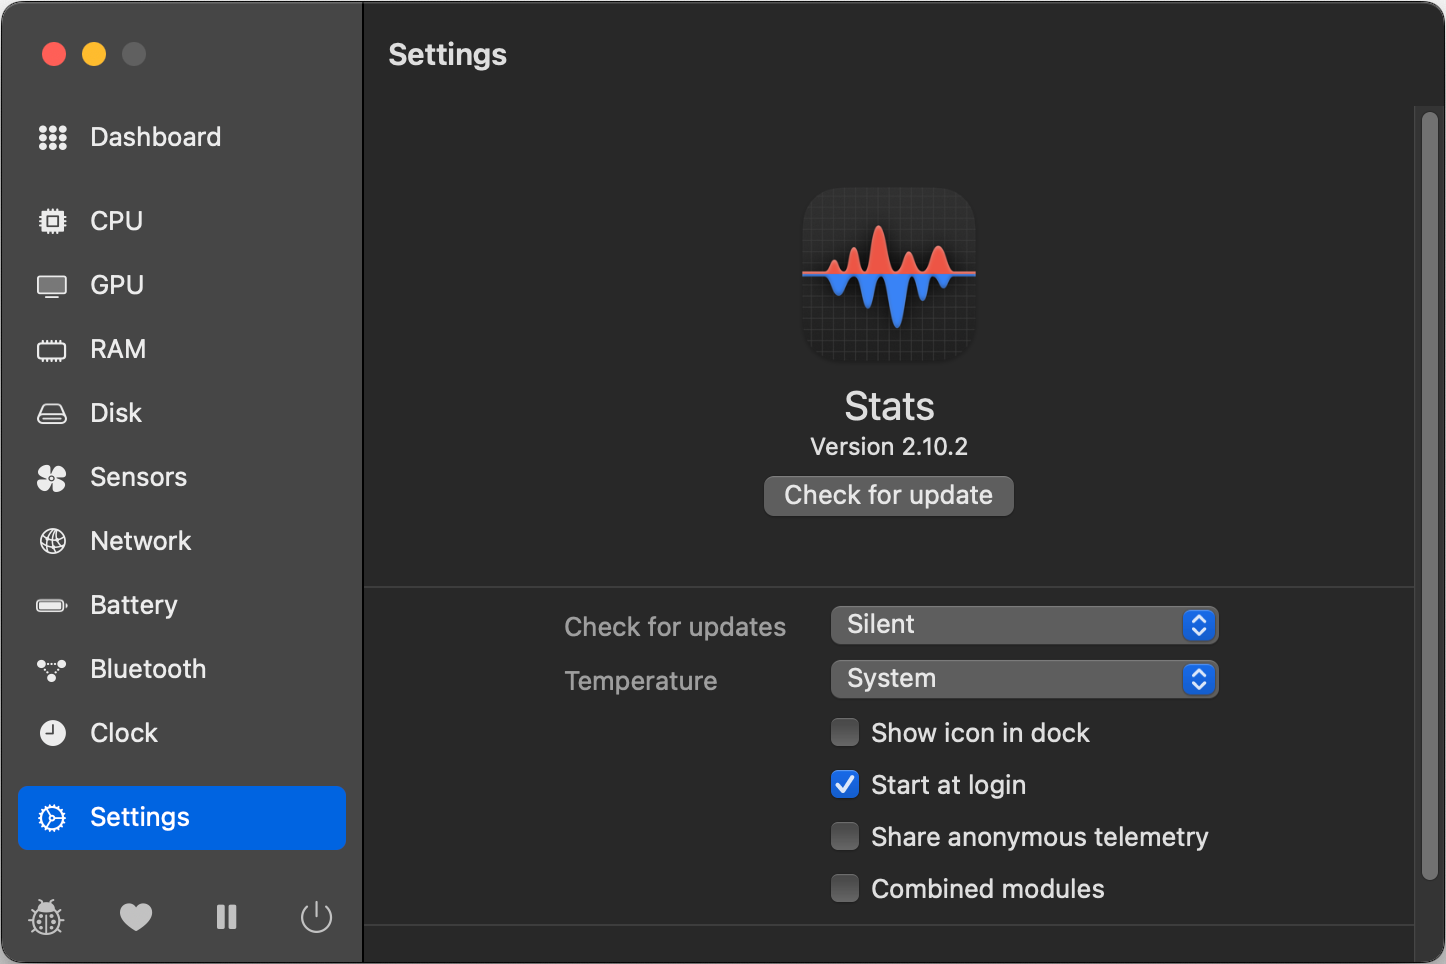The height and width of the screenshot is (964, 1446).
Task: Click the Settings gear icon
Action: click(52, 817)
